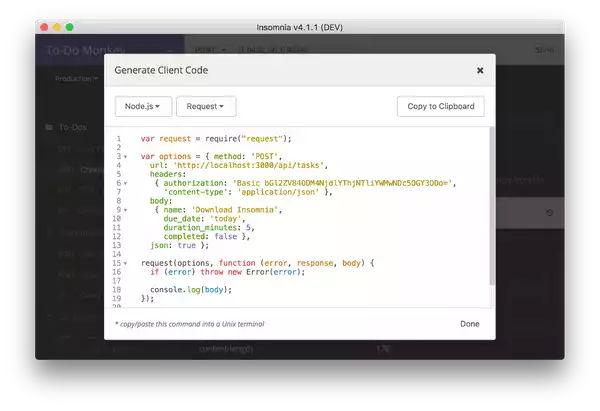Collapse code fold at line 15

point(125,263)
